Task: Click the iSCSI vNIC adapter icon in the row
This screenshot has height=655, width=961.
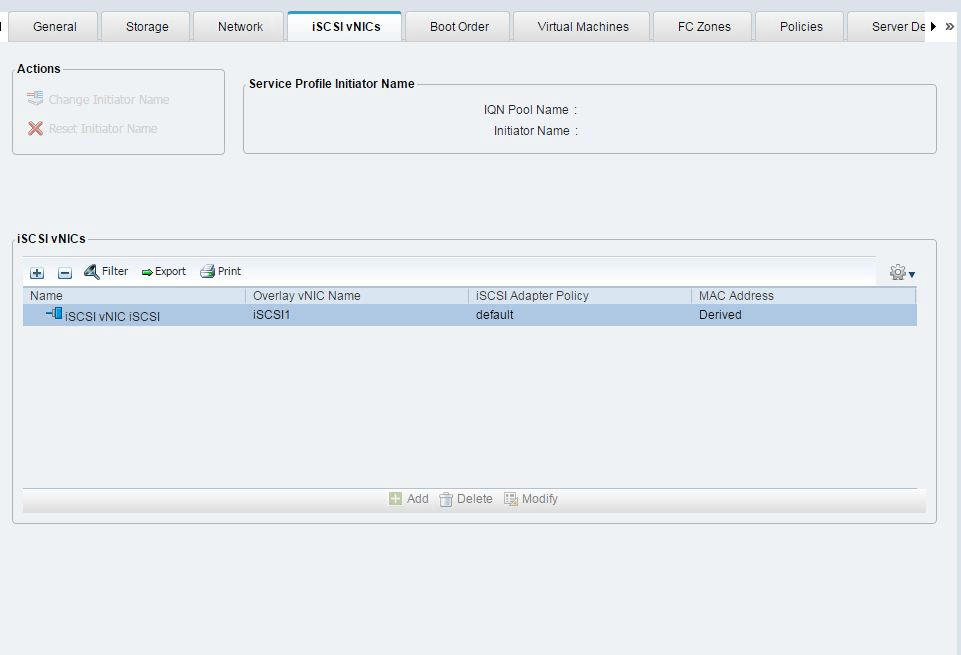Action: coord(55,314)
